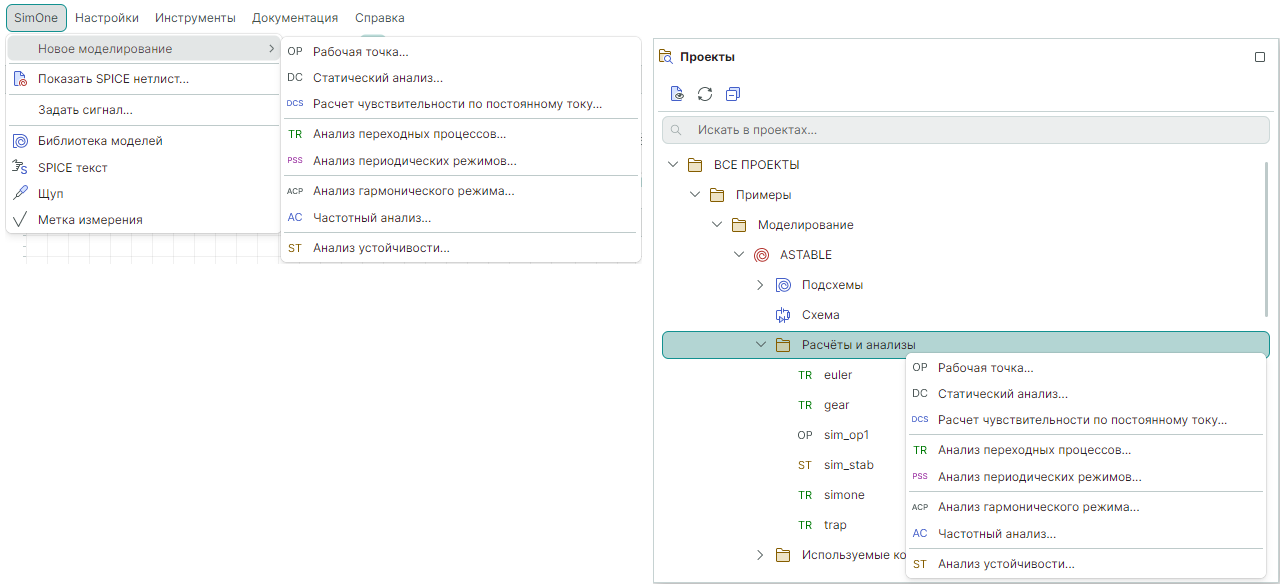Collapse the Примеры folder chevron
The image size is (1283, 586).
pos(695,195)
